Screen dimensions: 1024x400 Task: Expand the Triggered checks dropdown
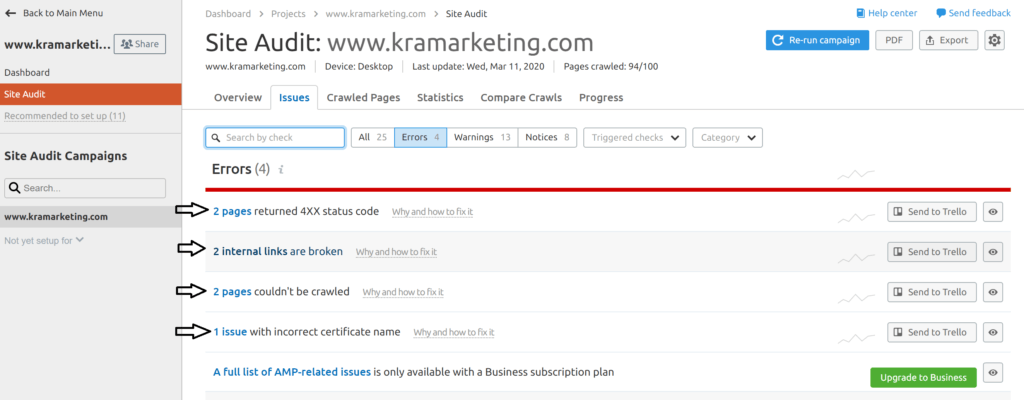click(x=635, y=137)
